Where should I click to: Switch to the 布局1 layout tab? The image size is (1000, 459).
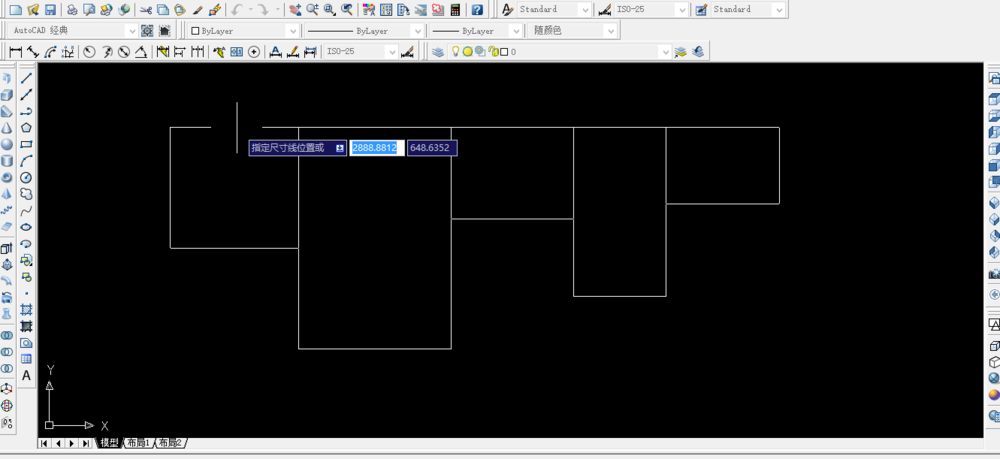pyautogui.click(x=138, y=443)
